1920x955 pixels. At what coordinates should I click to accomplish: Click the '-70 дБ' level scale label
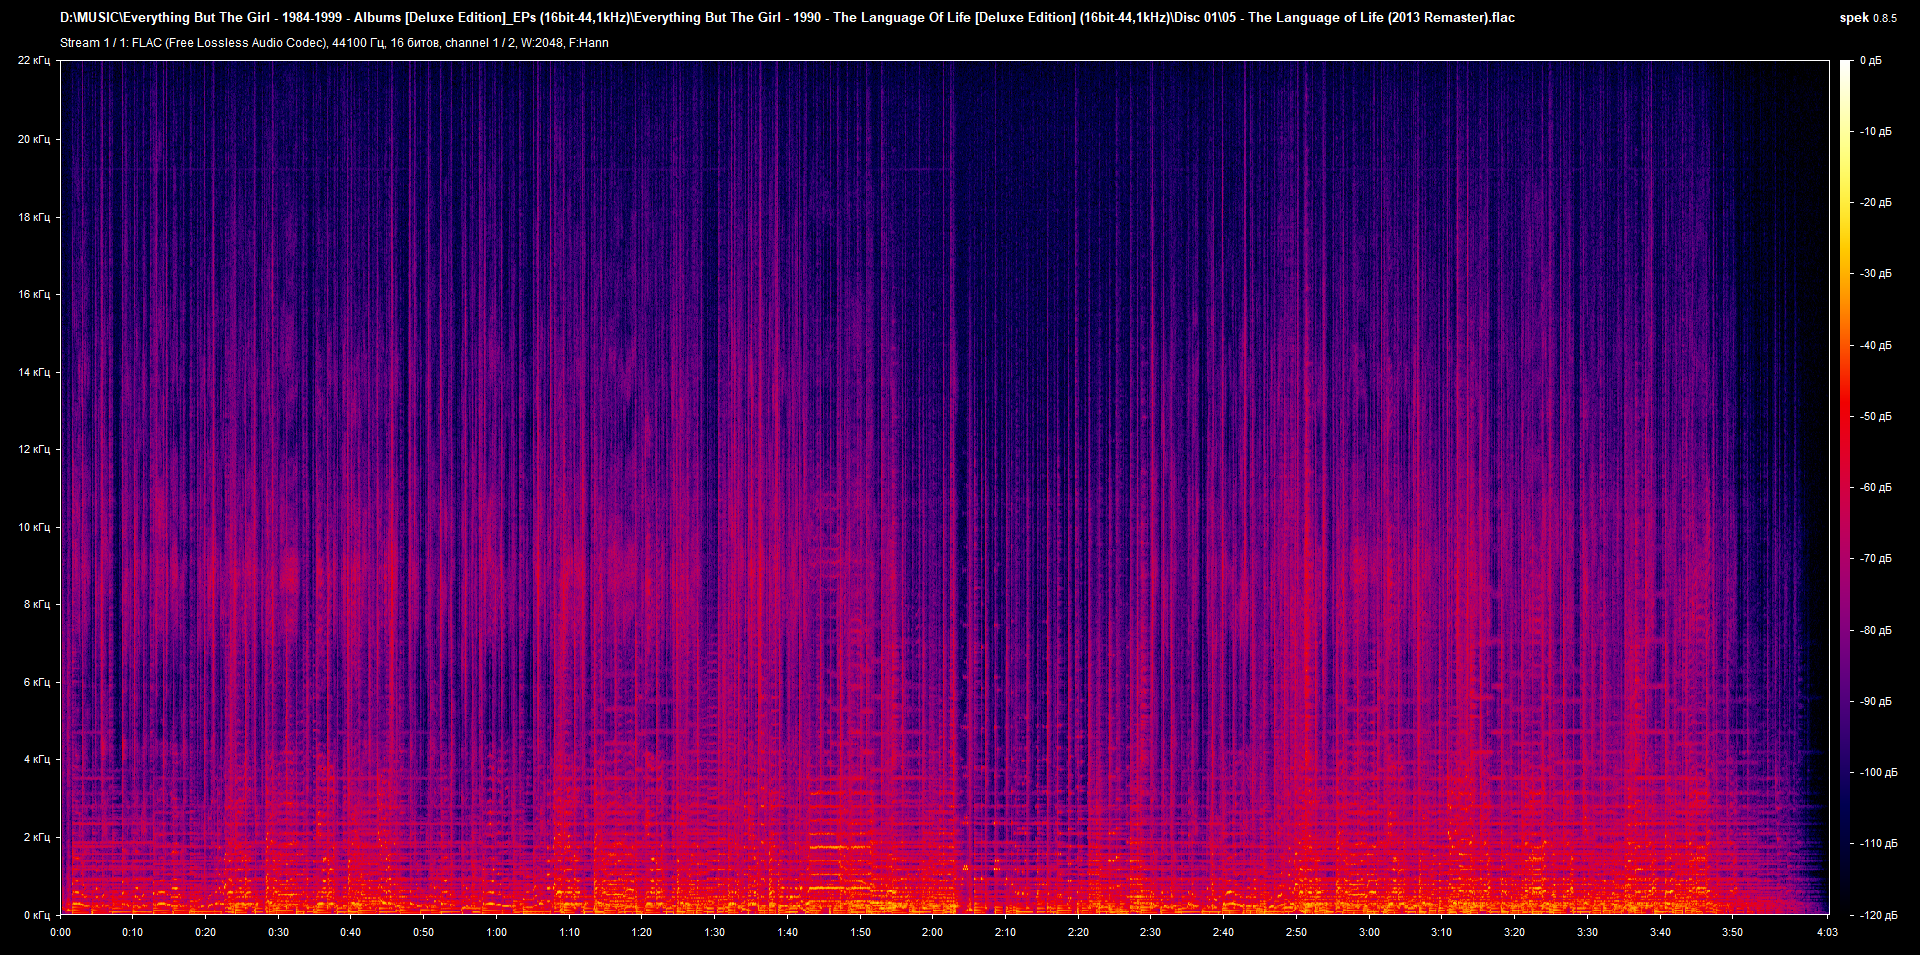coord(1875,558)
